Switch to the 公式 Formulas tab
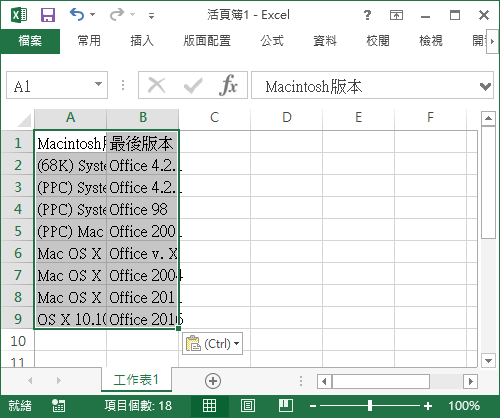 (x=272, y=41)
